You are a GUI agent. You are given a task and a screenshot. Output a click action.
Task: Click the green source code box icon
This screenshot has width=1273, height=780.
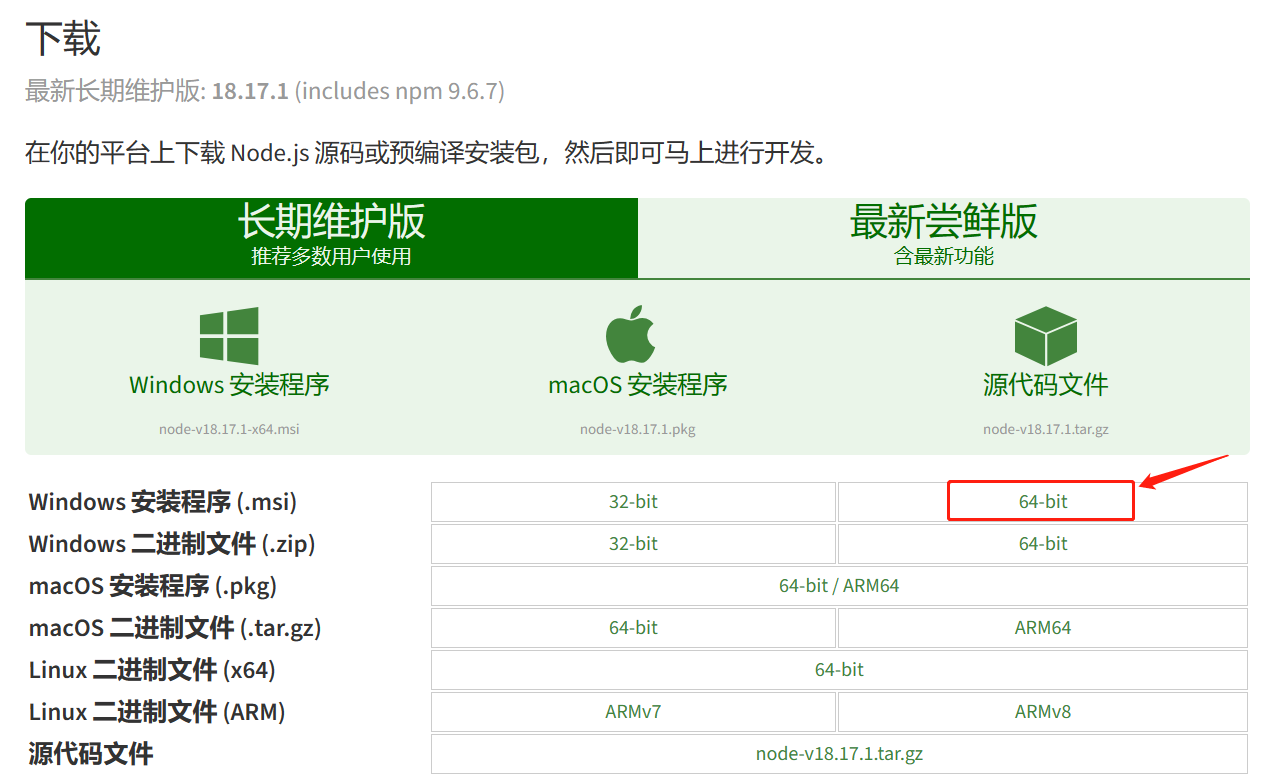click(x=1045, y=336)
